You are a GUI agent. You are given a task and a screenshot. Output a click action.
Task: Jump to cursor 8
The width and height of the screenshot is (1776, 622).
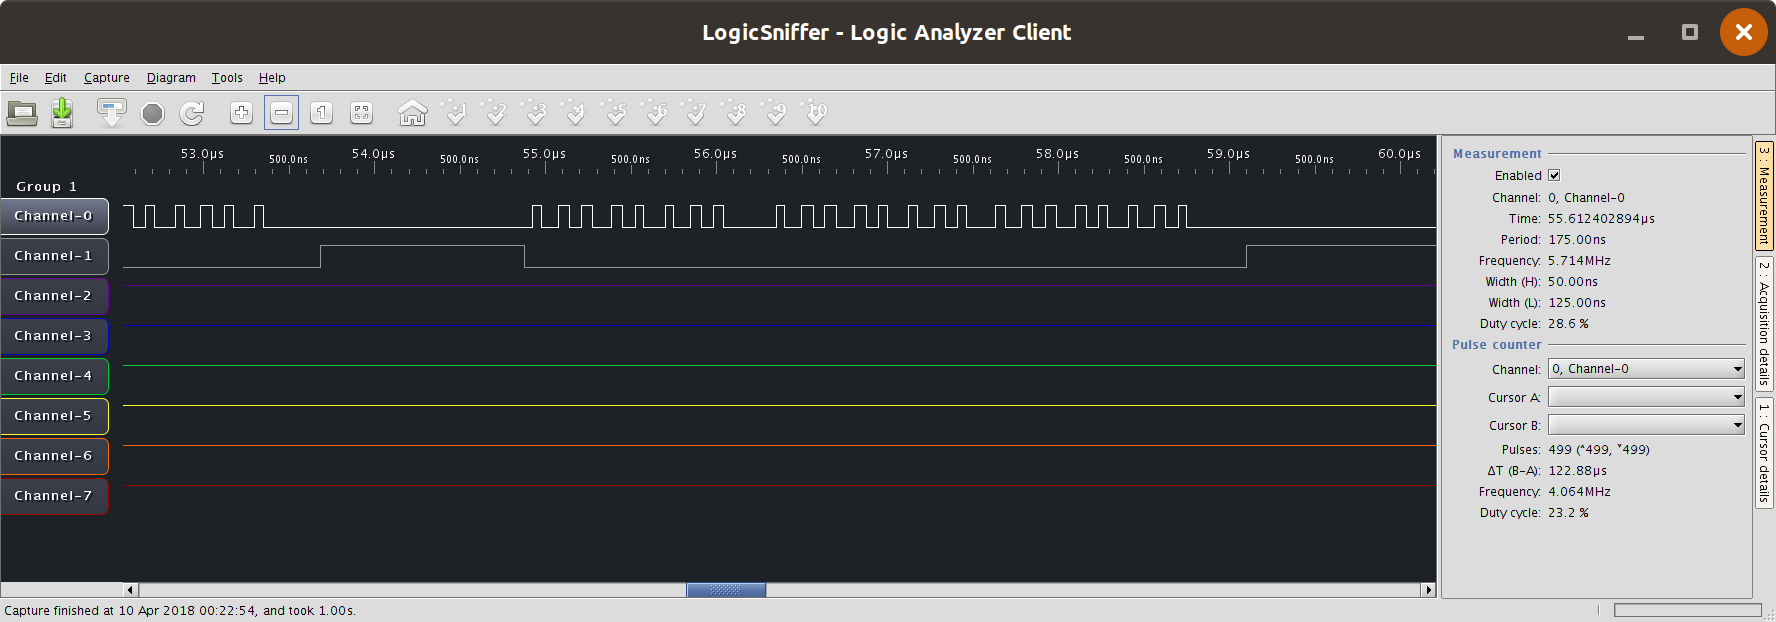tap(736, 113)
